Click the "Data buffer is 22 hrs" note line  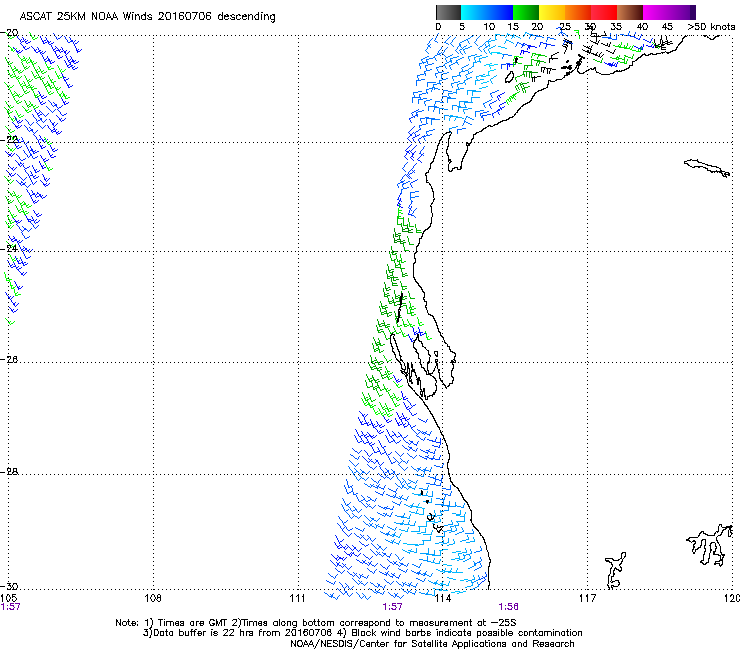click(362, 633)
